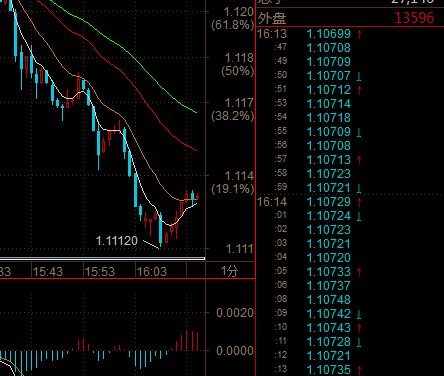Select tick price 1.10718

(329, 118)
